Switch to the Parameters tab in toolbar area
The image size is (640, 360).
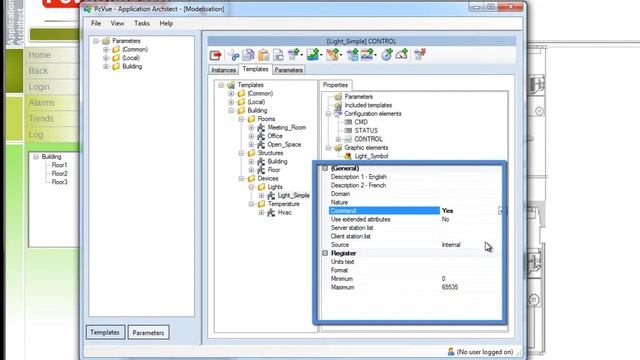click(289, 70)
